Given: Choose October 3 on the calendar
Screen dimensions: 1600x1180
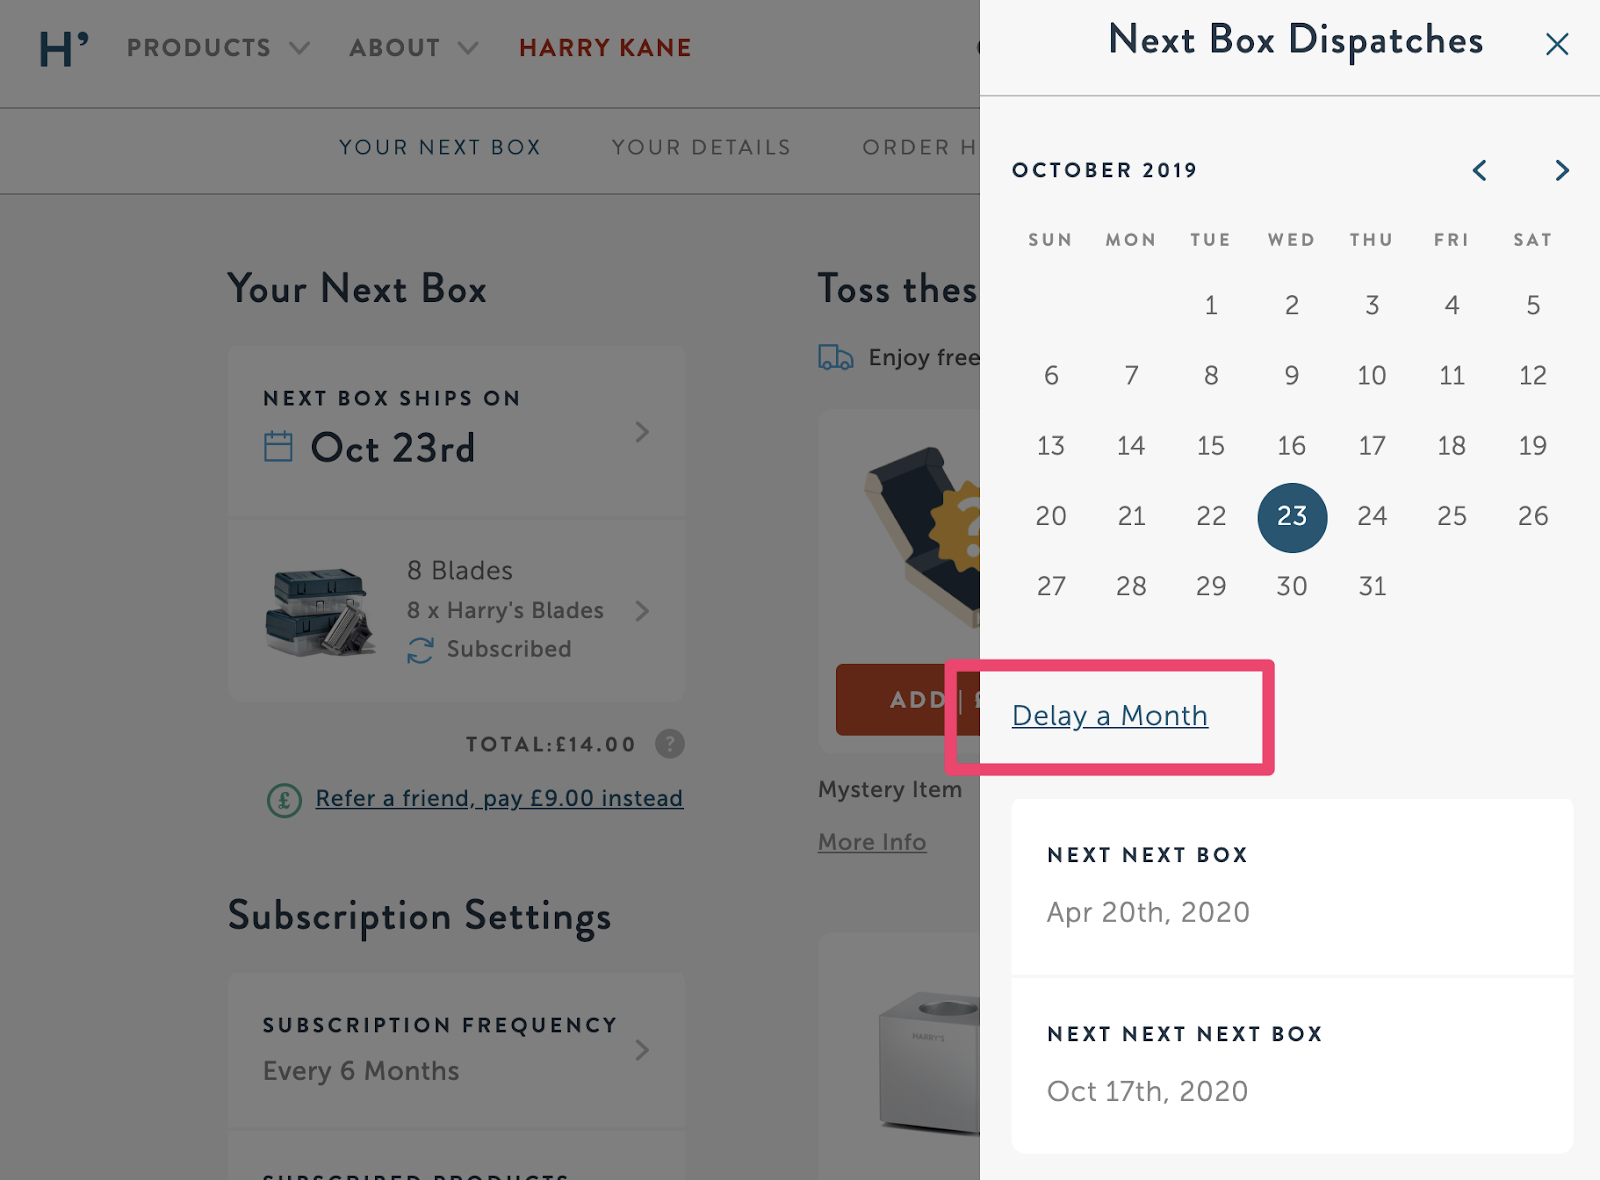Looking at the screenshot, I should click(x=1372, y=305).
